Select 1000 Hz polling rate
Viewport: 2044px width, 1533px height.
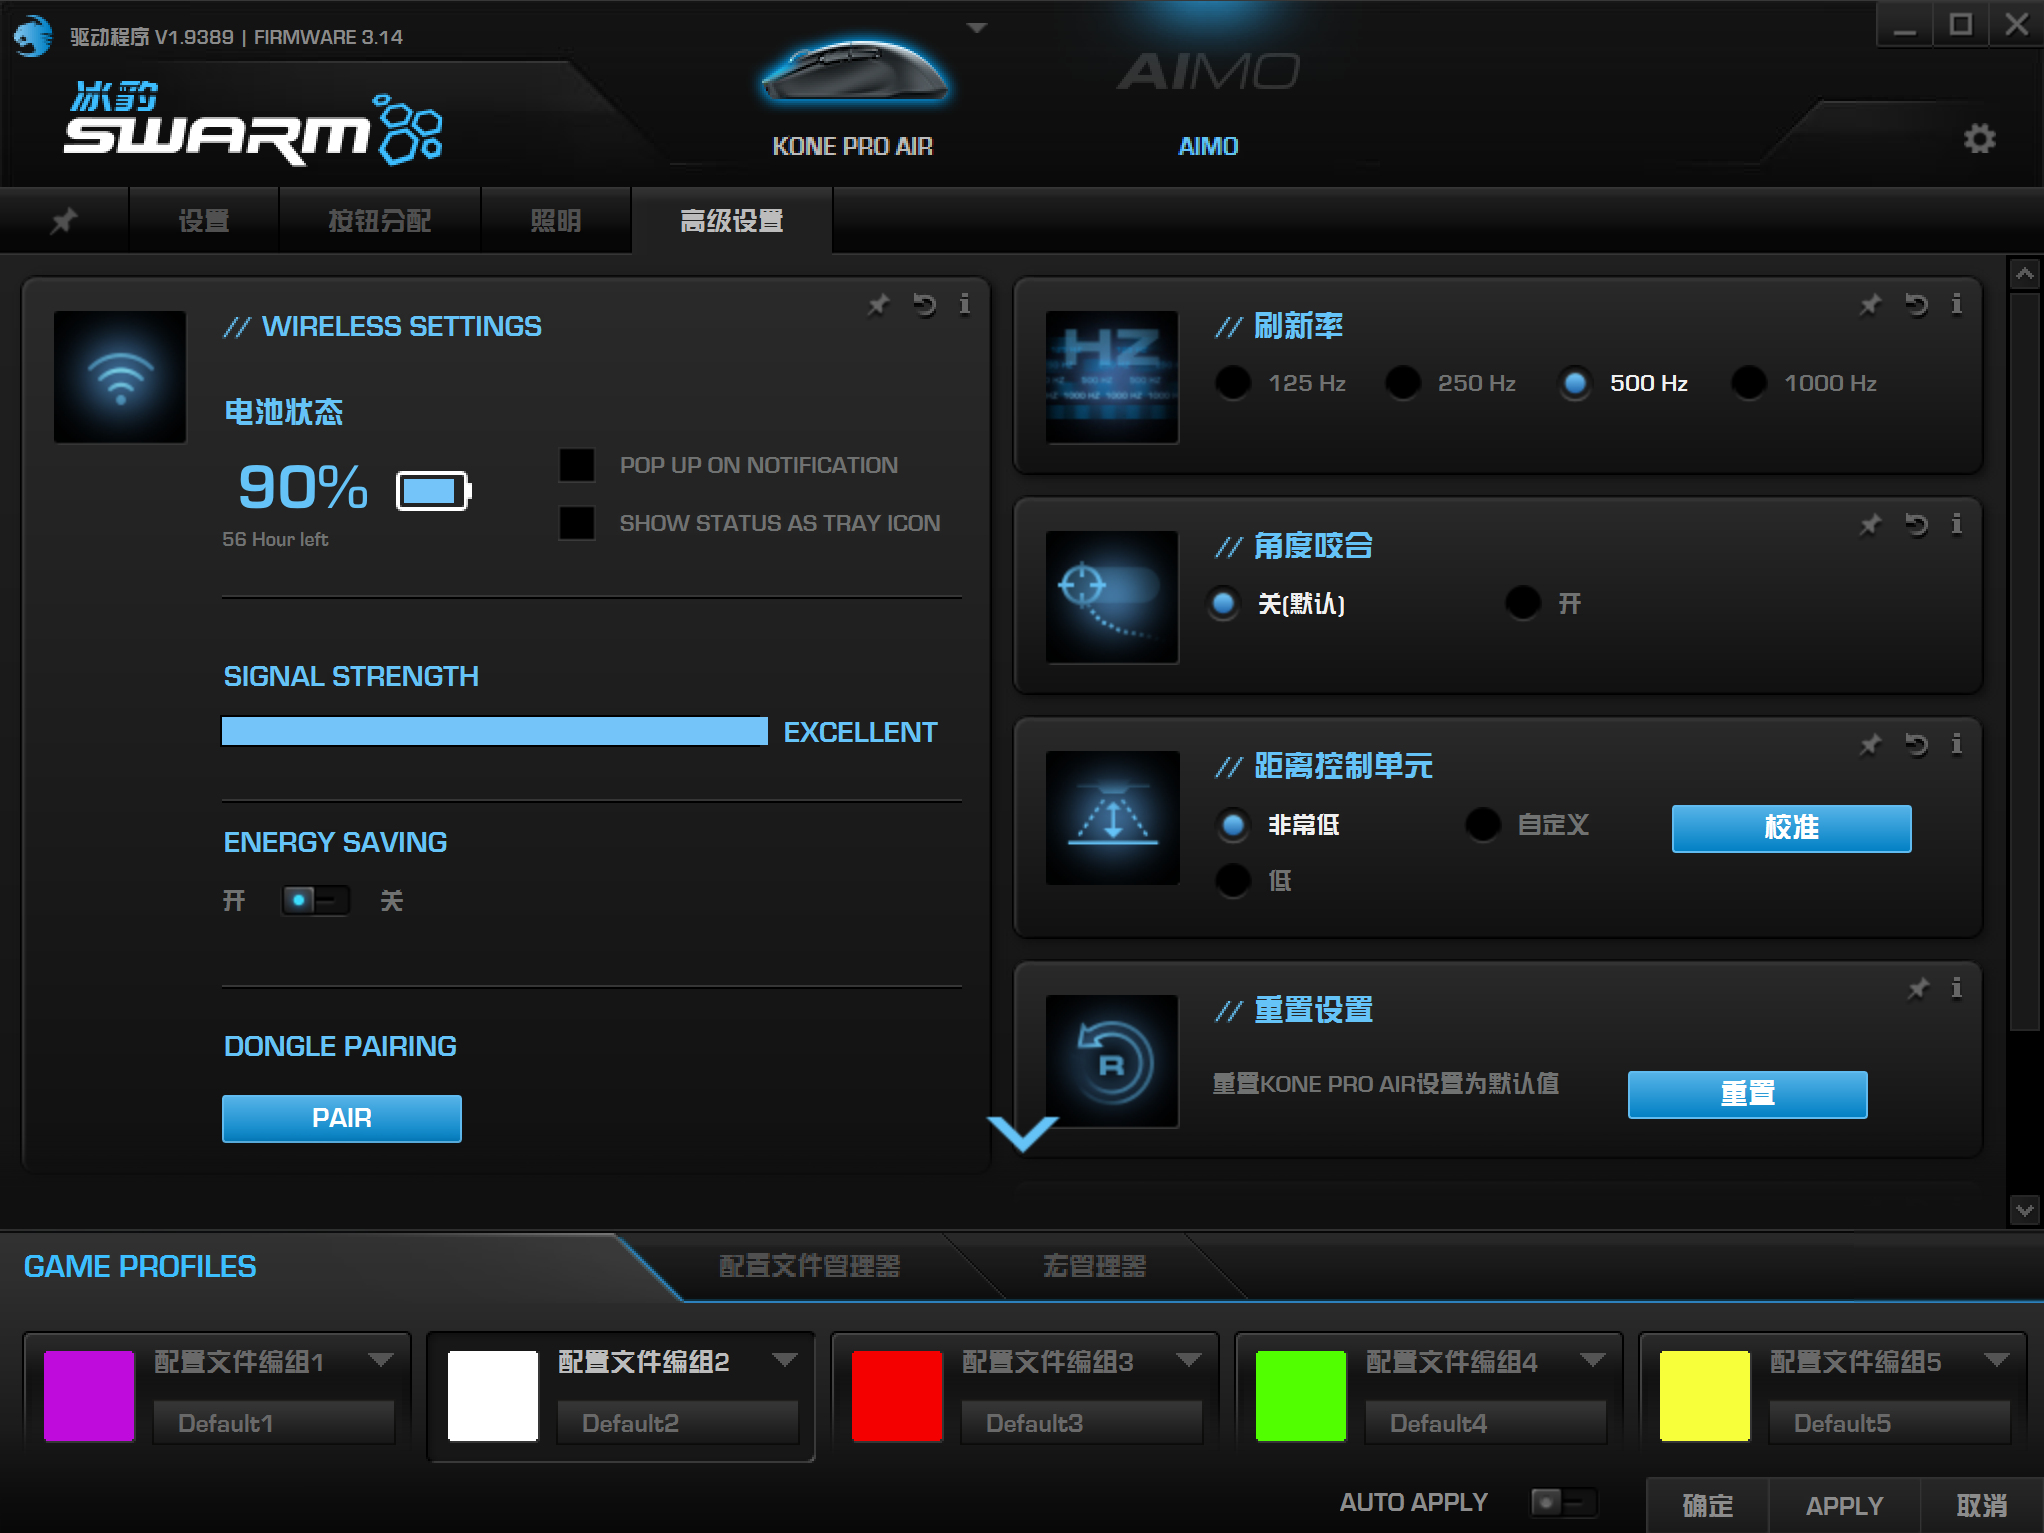(1748, 383)
